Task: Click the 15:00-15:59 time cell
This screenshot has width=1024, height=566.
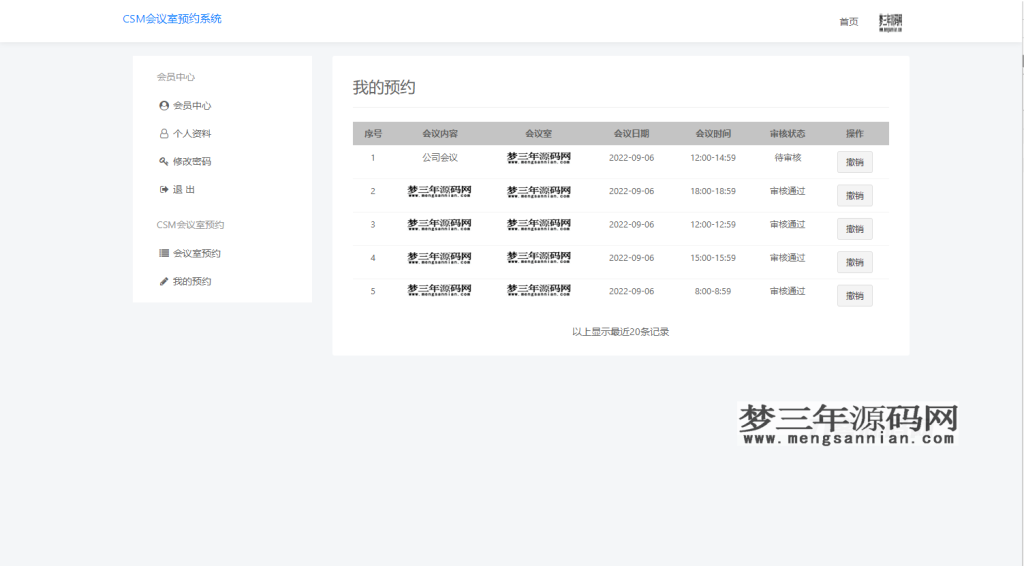Action: click(712, 258)
